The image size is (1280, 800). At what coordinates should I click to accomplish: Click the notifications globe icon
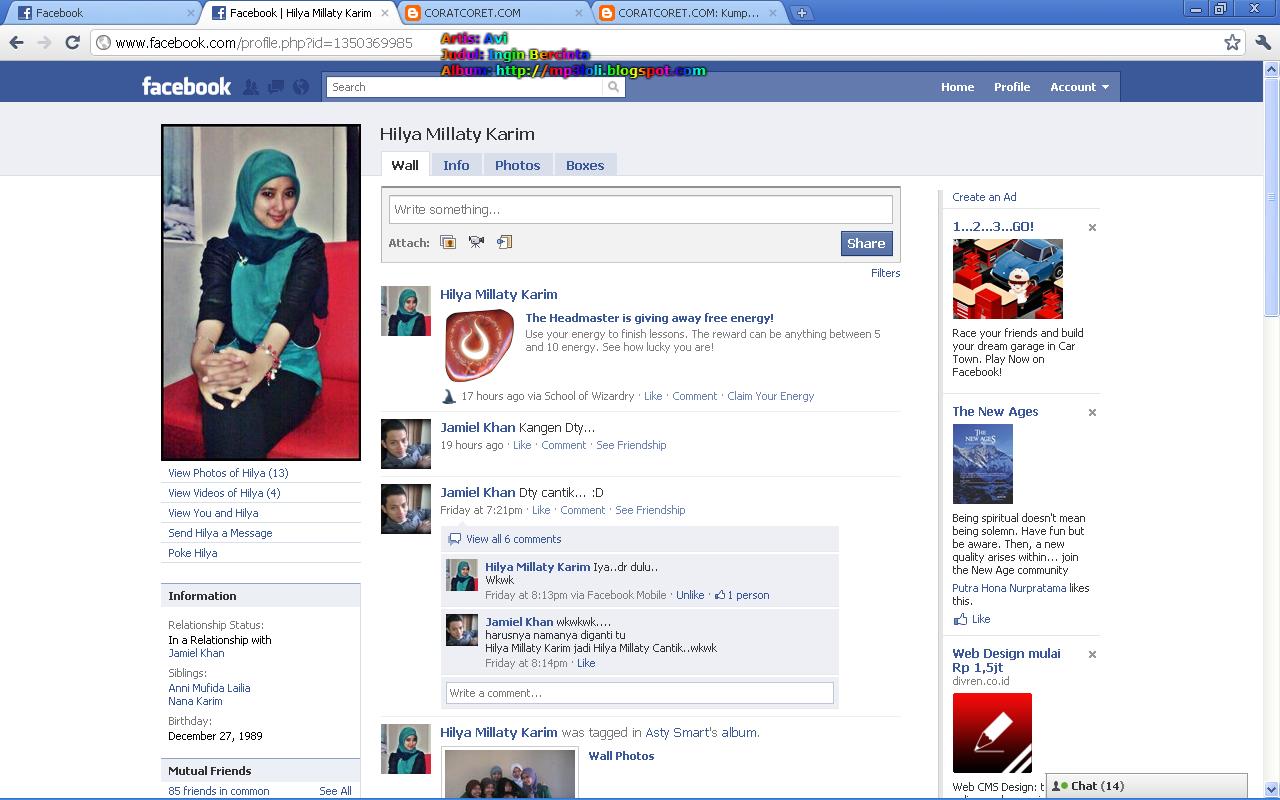(300, 87)
